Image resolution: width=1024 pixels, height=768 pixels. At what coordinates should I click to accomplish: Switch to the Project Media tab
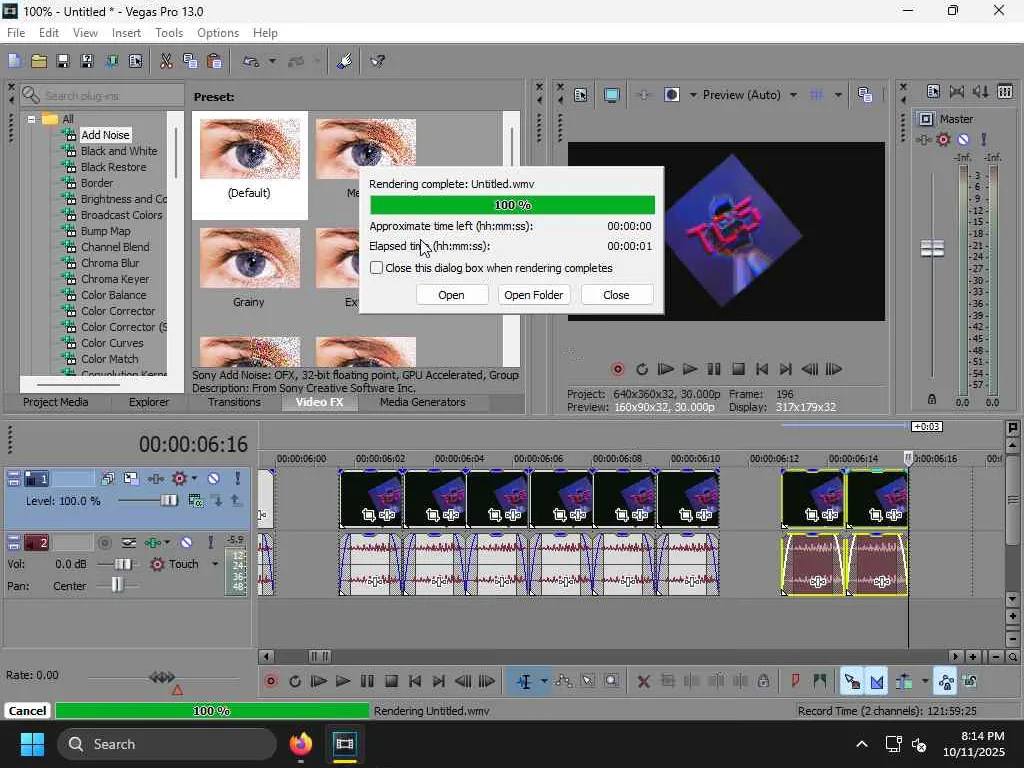coord(56,402)
